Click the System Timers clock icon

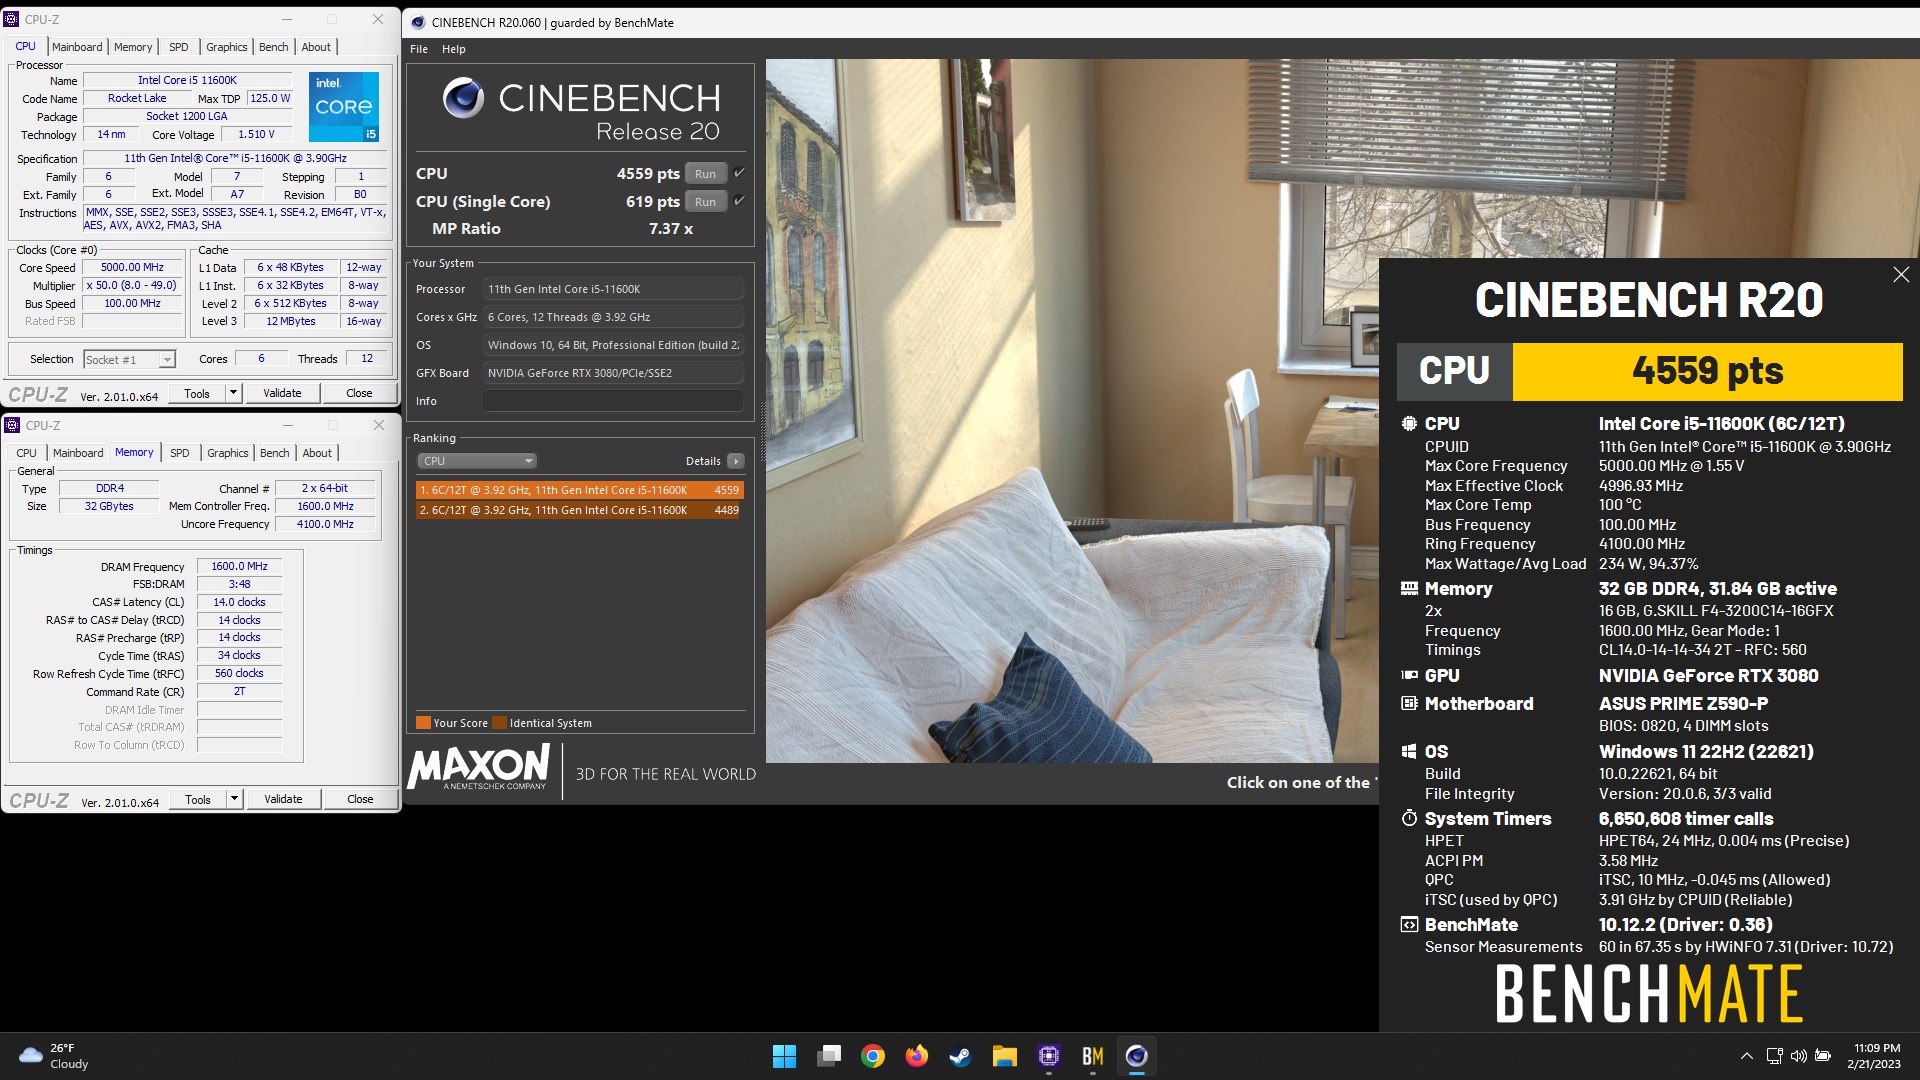(1409, 819)
